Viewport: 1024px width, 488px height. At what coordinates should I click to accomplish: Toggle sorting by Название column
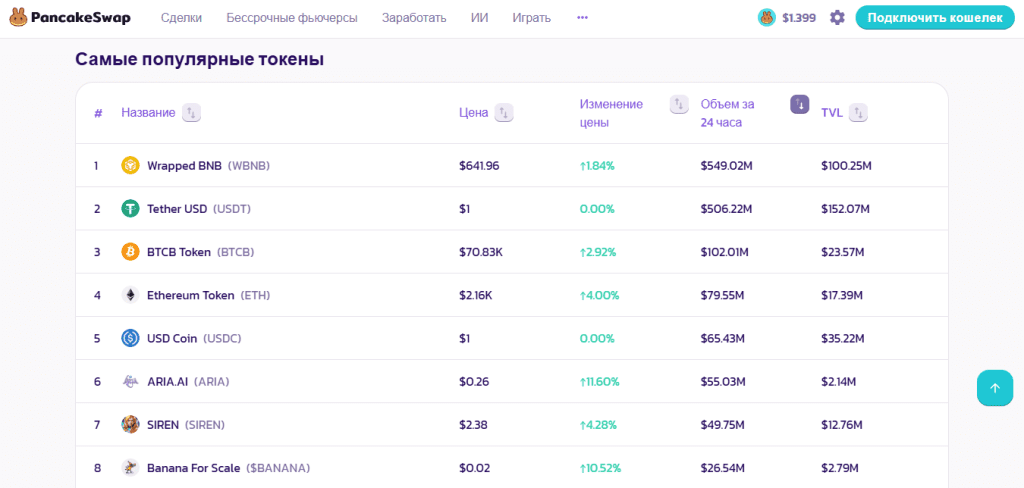coord(191,112)
